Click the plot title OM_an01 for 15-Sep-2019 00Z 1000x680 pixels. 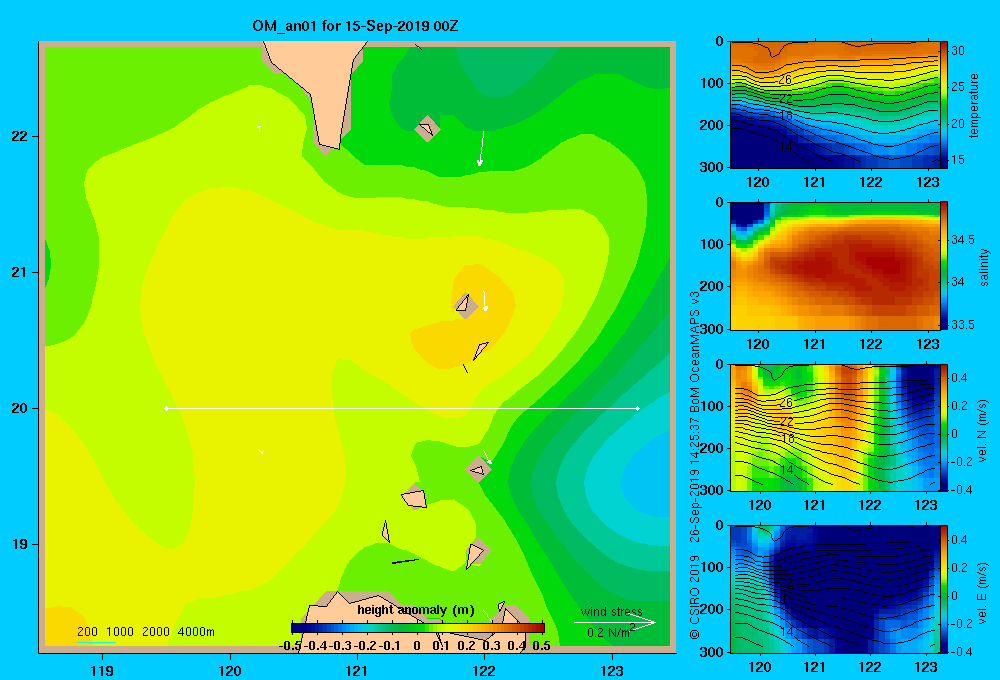pyautogui.click(x=355, y=26)
